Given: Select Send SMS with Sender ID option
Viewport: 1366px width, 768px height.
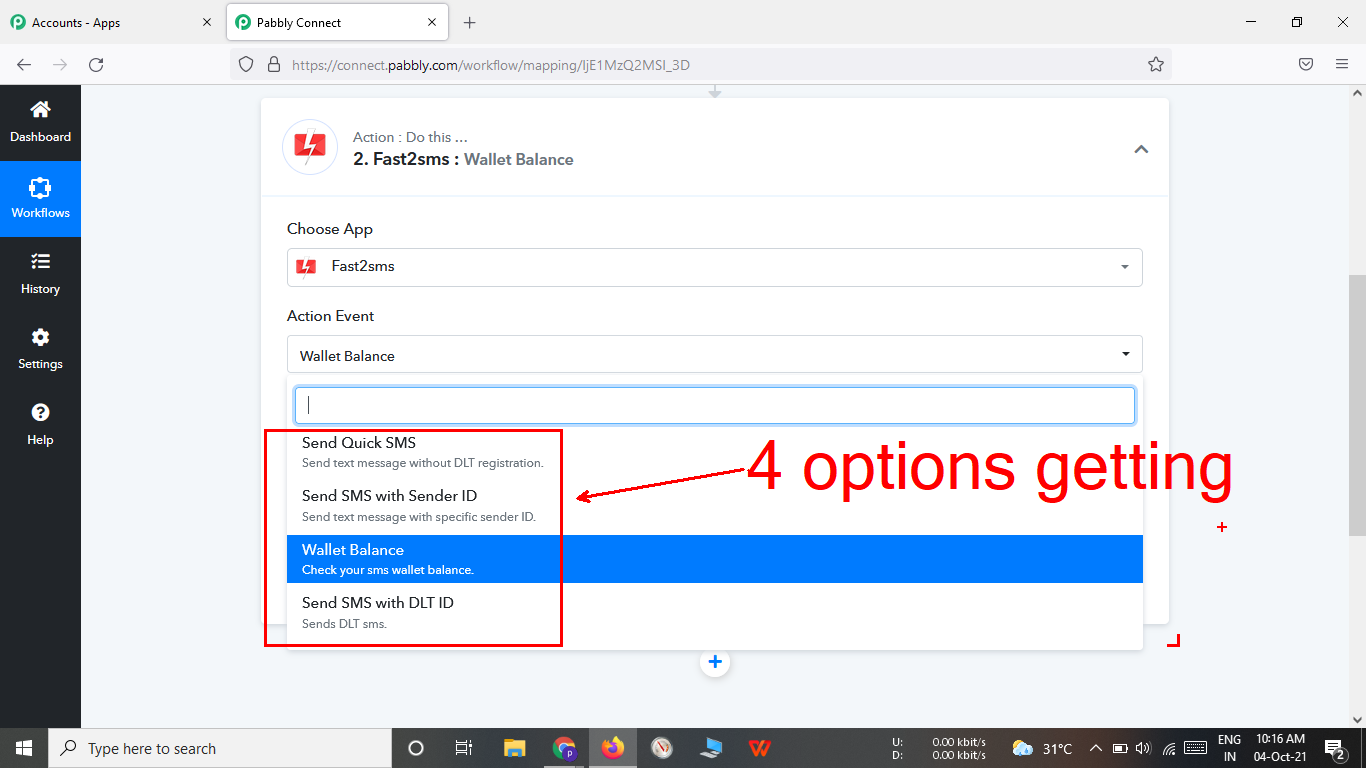Looking at the screenshot, I should tap(714, 505).
